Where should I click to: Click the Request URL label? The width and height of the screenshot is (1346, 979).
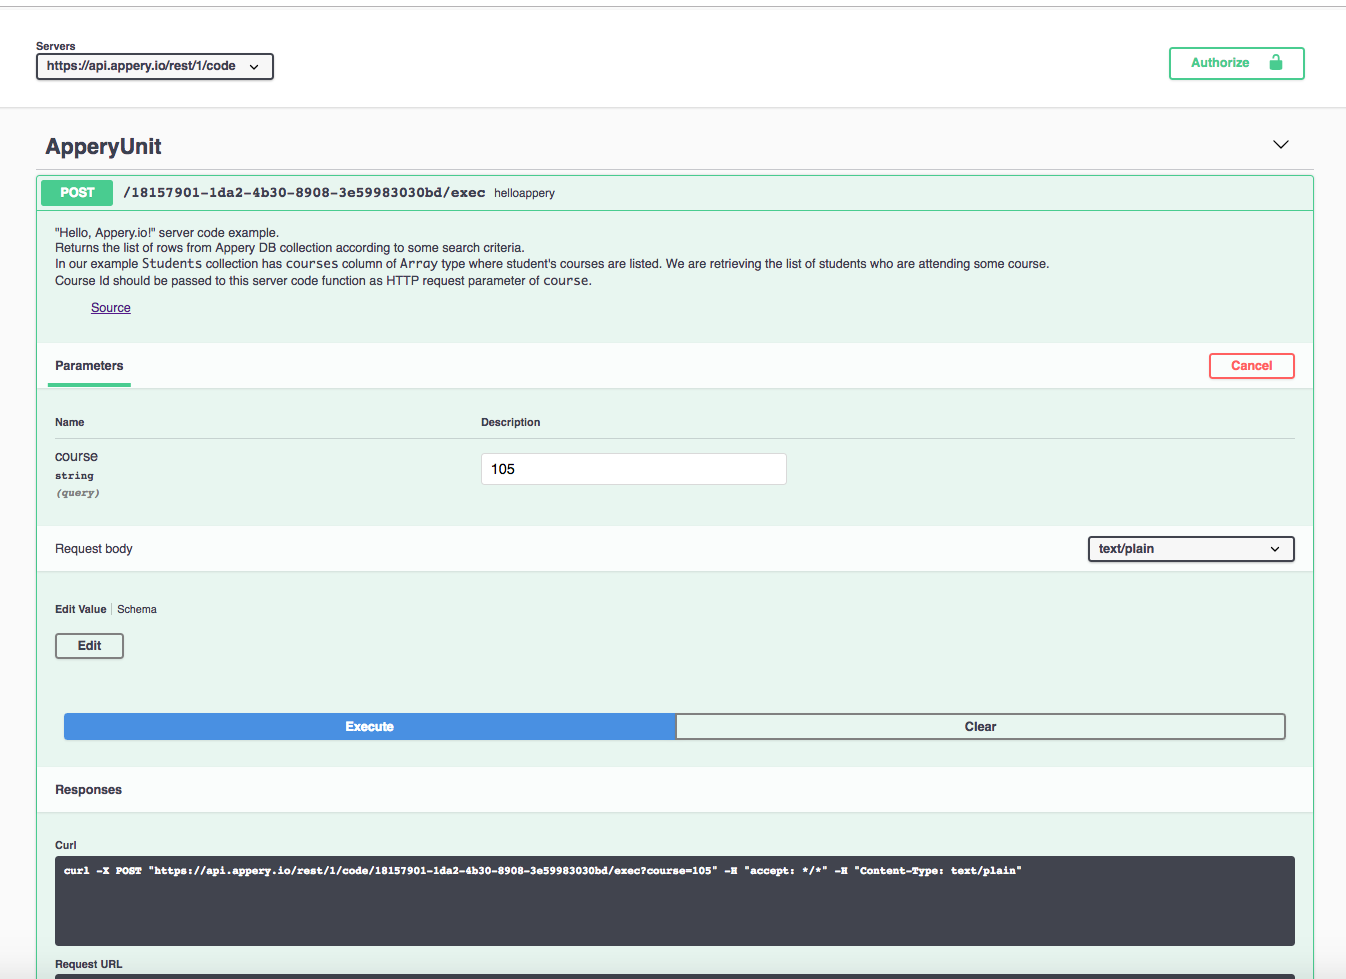(88, 964)
